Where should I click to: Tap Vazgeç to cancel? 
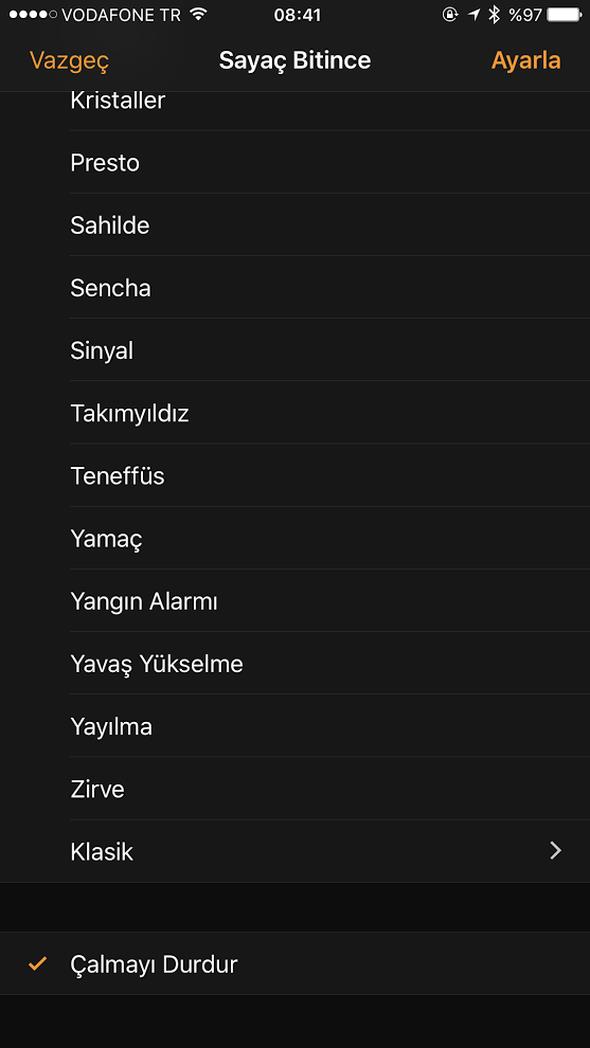coord(68,60)
